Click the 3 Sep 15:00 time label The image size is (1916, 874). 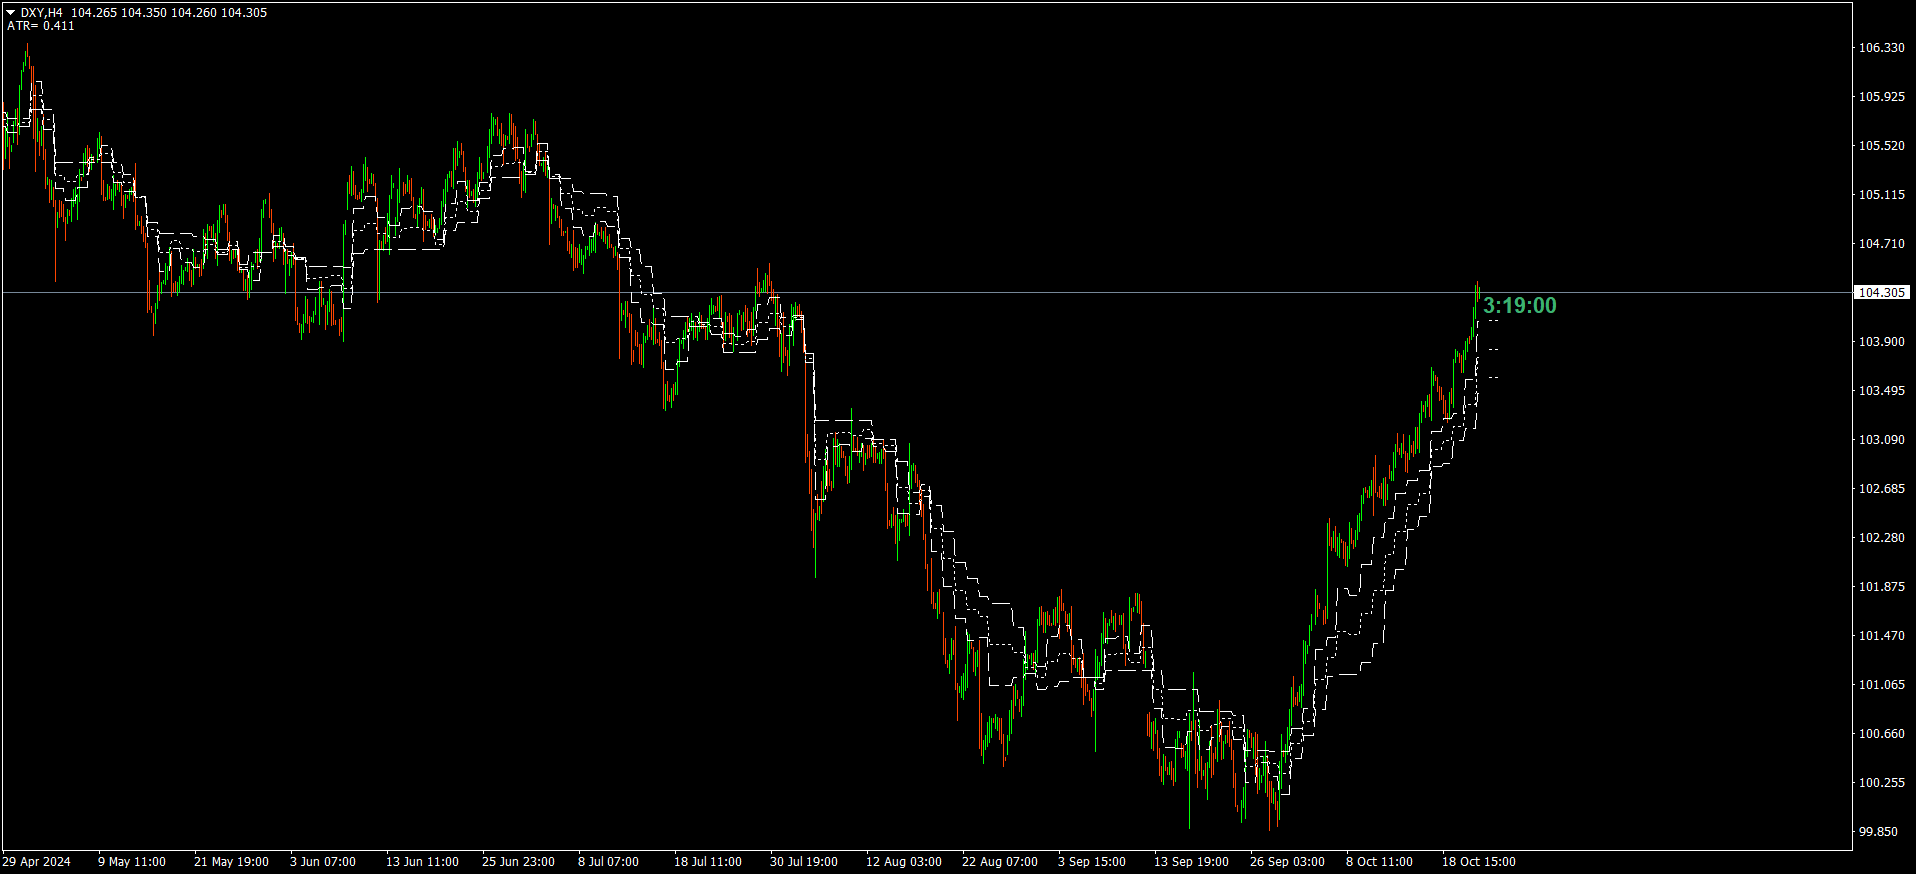(1092, 862)
